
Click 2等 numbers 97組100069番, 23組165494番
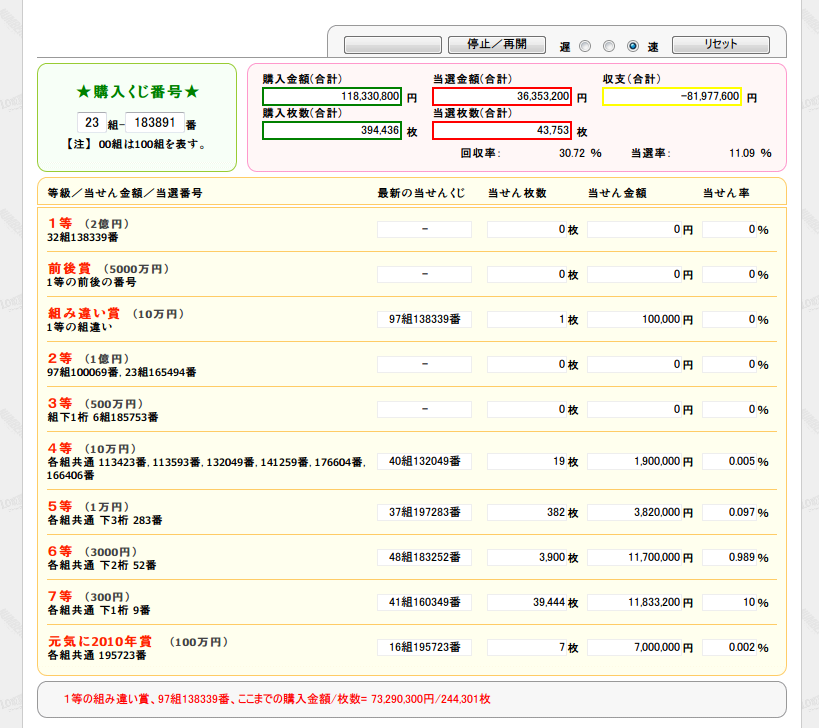[122, 372]
